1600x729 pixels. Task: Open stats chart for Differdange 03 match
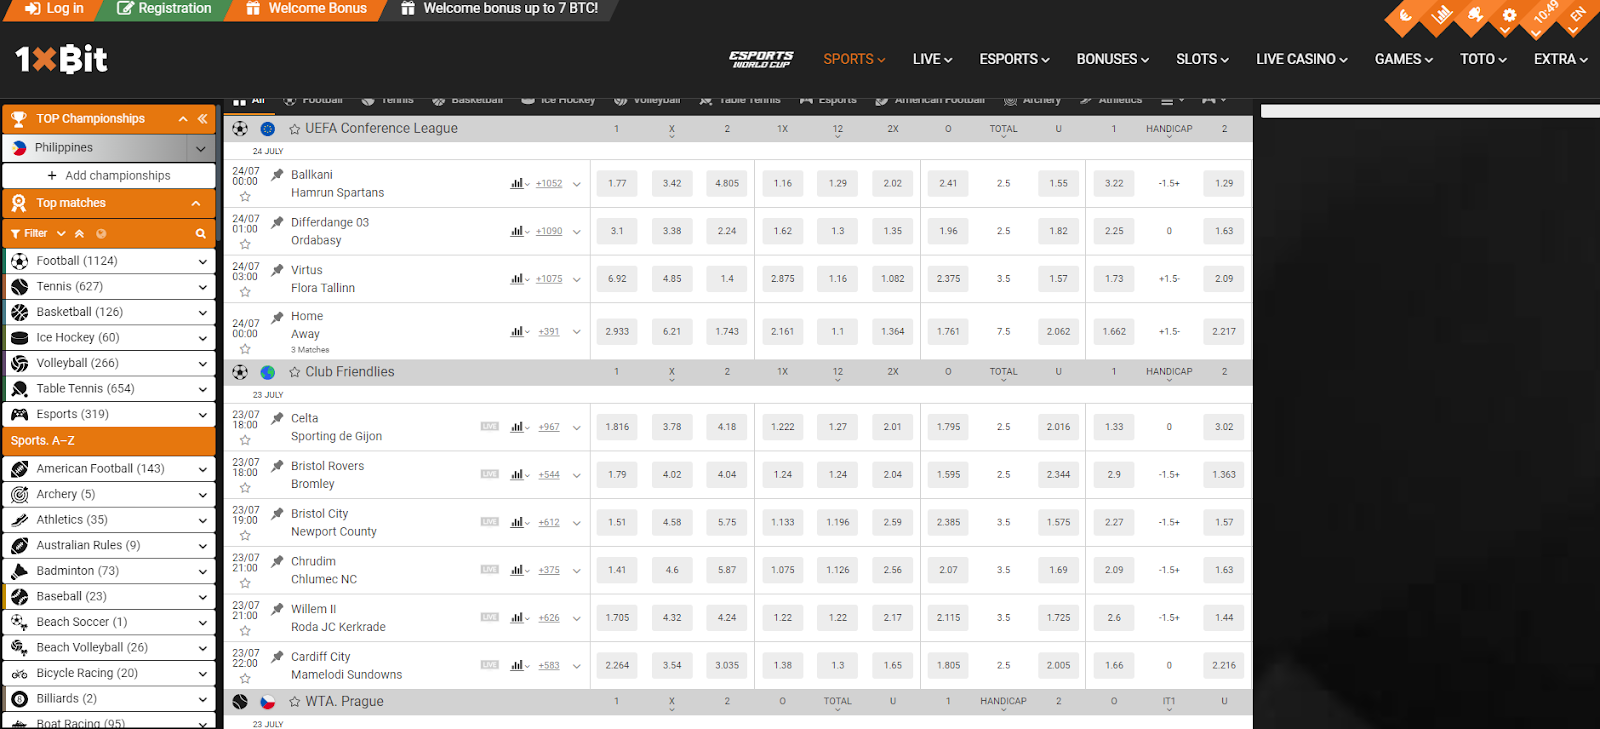pyautogui.click(x=517, y=231)
